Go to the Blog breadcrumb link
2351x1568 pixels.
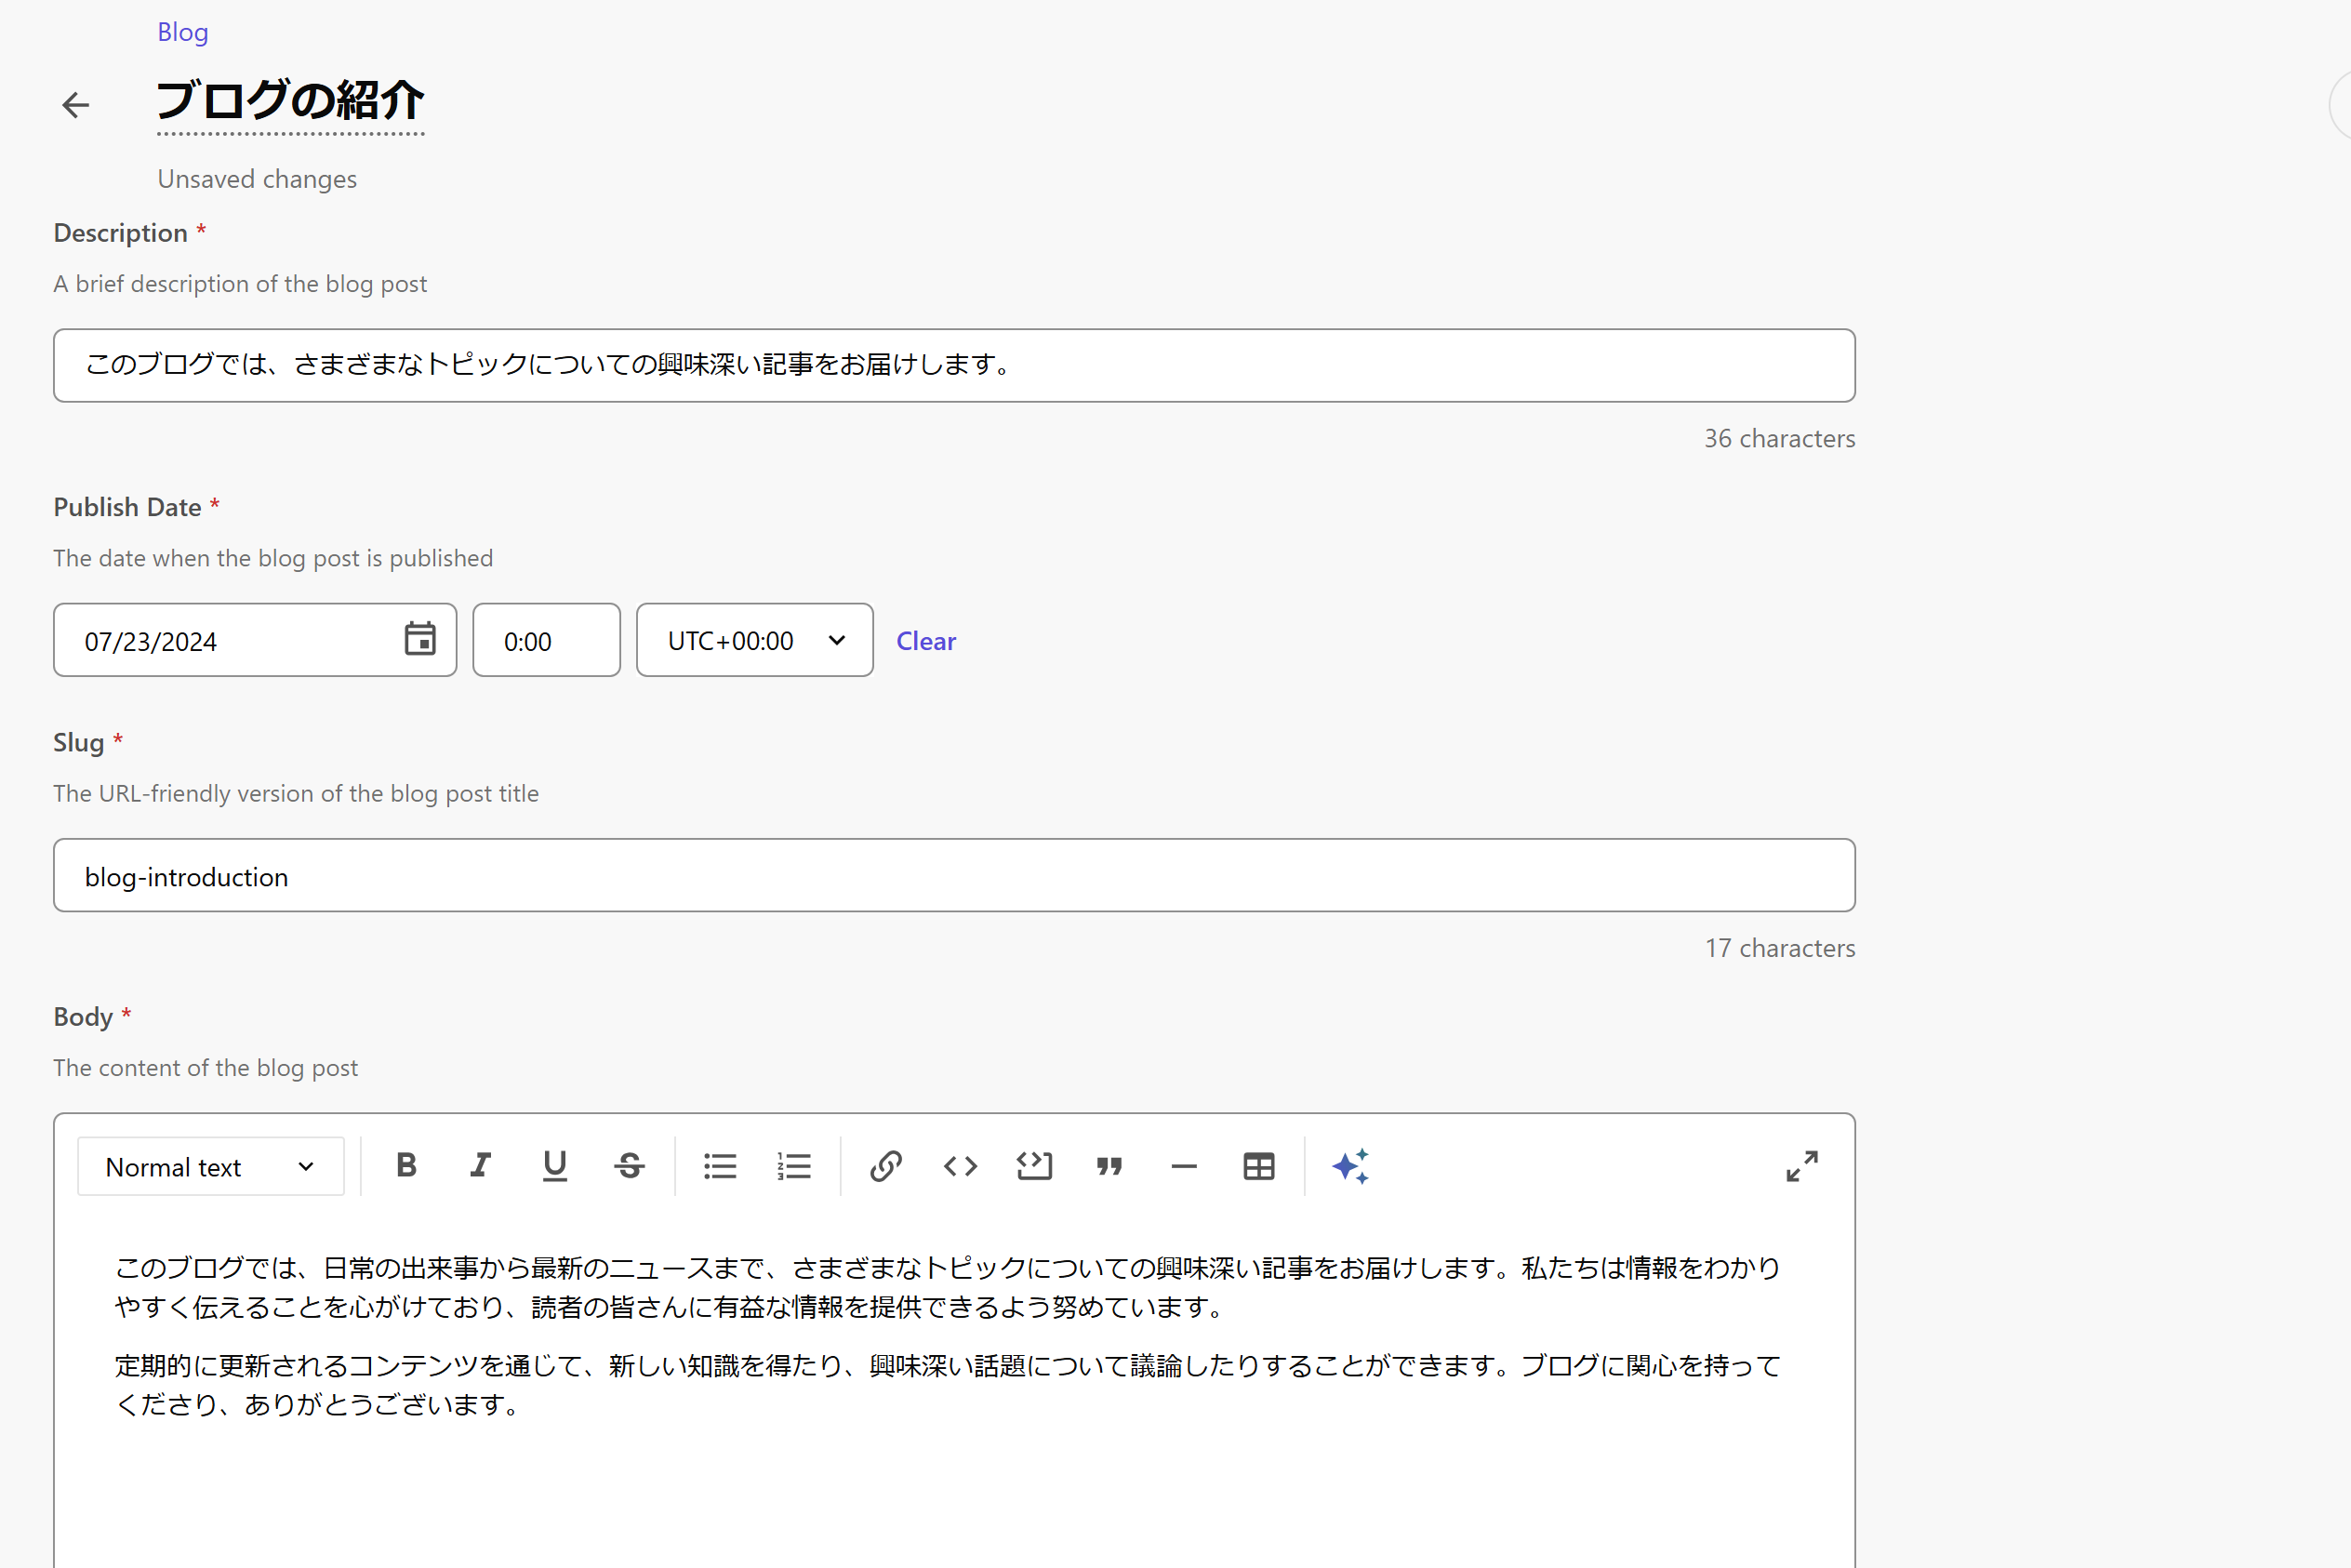coord(183,32)
